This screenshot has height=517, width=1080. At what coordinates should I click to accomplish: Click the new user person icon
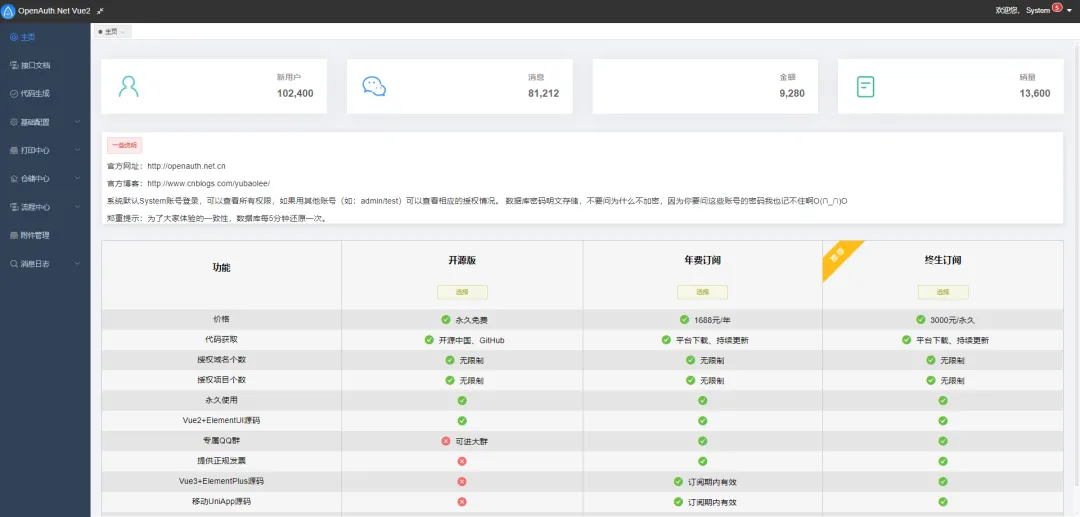point(128,86)
